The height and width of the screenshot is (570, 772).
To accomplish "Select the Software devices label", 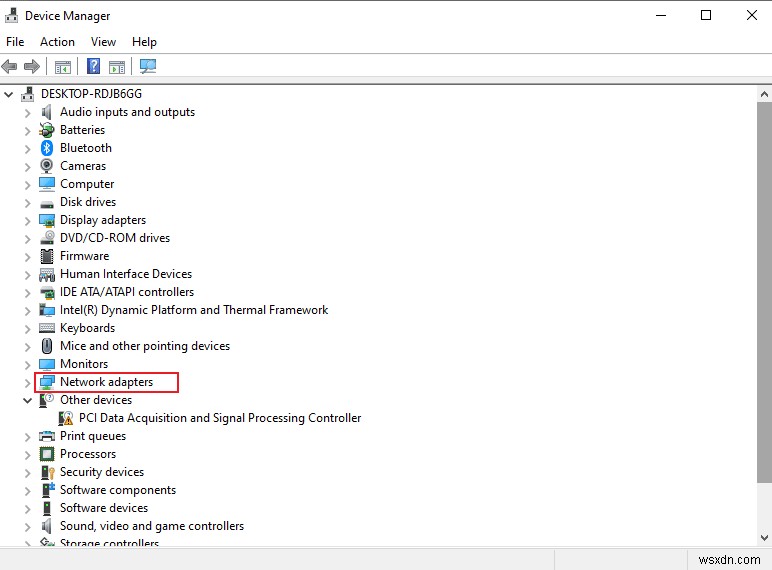I will click(x=104, y=507).
